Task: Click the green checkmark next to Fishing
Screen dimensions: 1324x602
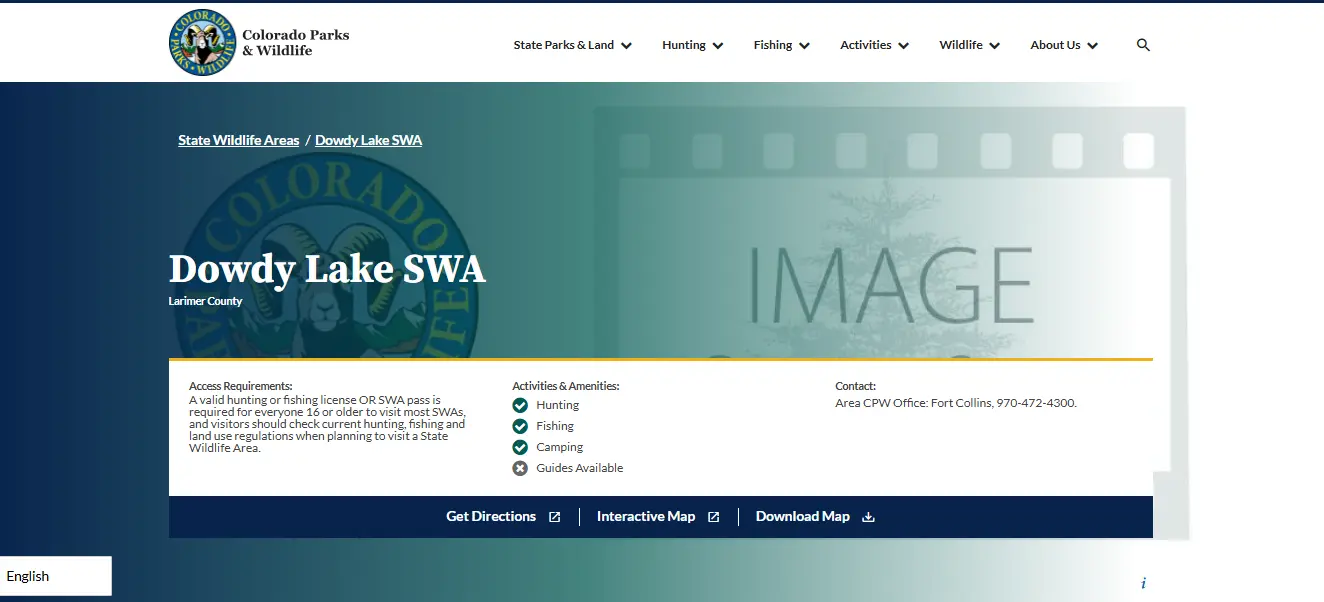Action: (520, 426)
